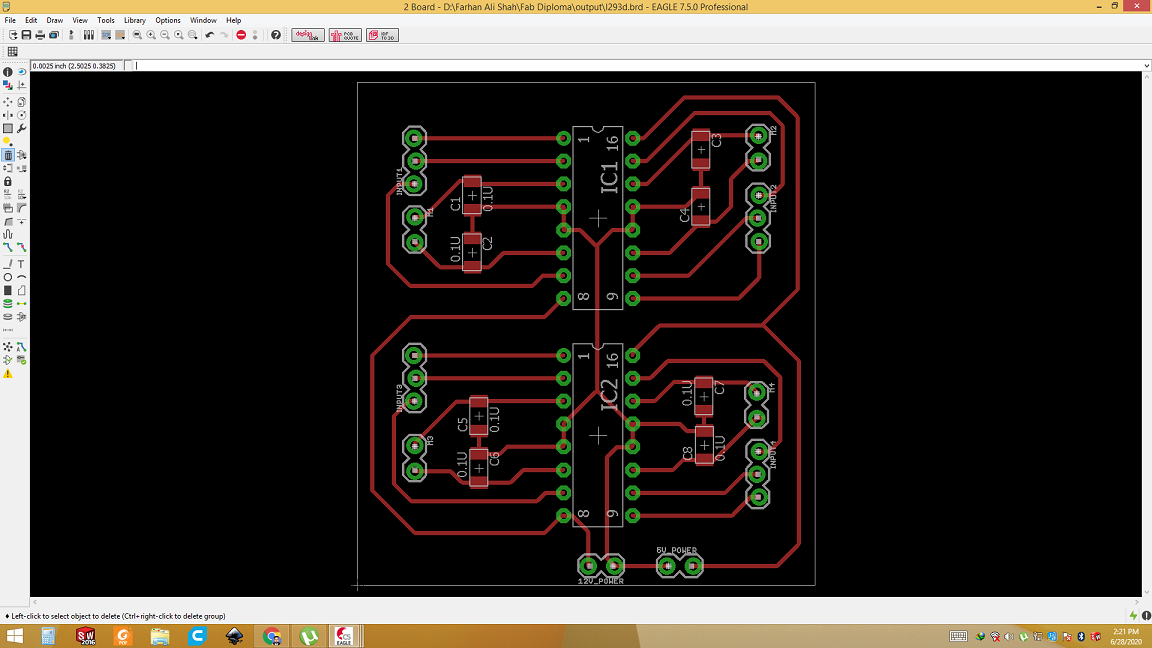
Task: Select the Group tool
Action: click(x=7, y=129)
